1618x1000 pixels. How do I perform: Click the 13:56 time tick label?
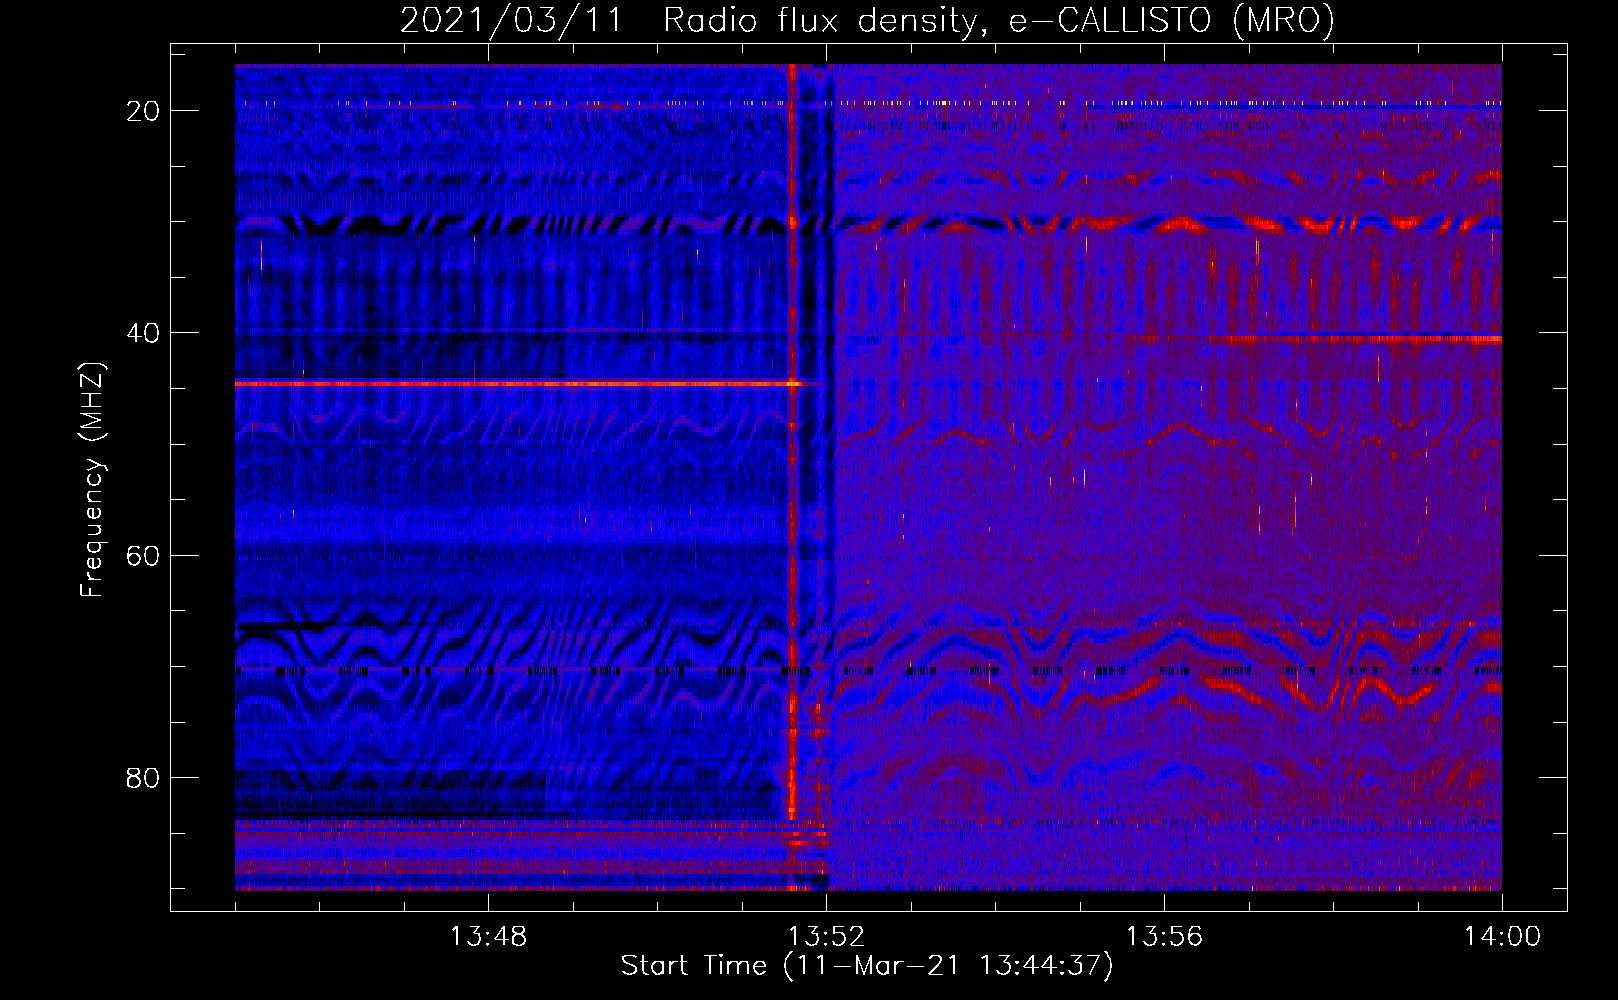pyautogui.click(x=1164, y=937)
